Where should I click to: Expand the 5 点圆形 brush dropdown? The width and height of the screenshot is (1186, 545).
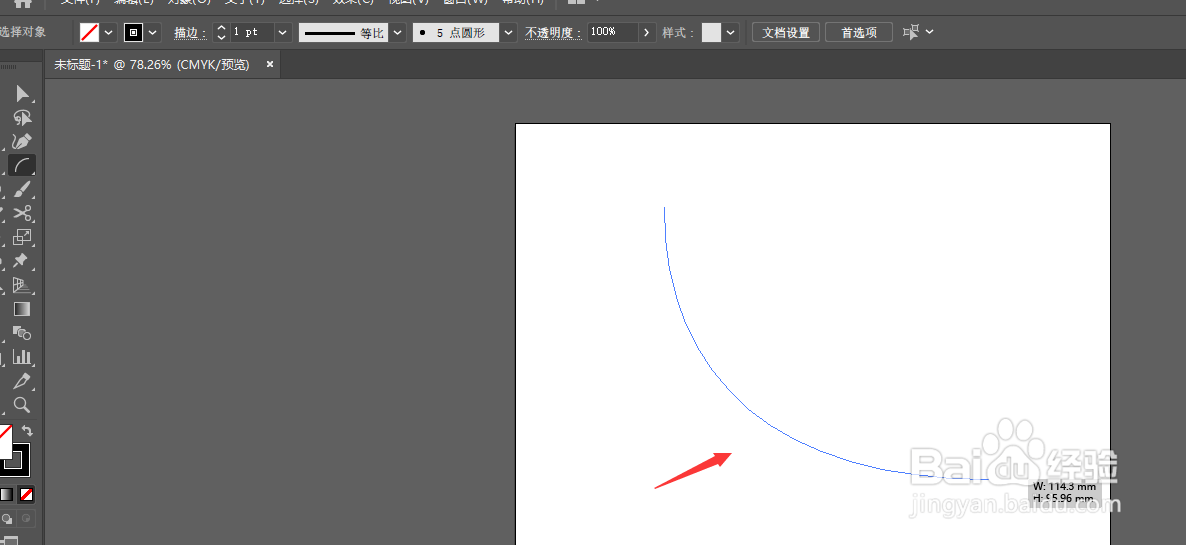click(508, 33)
